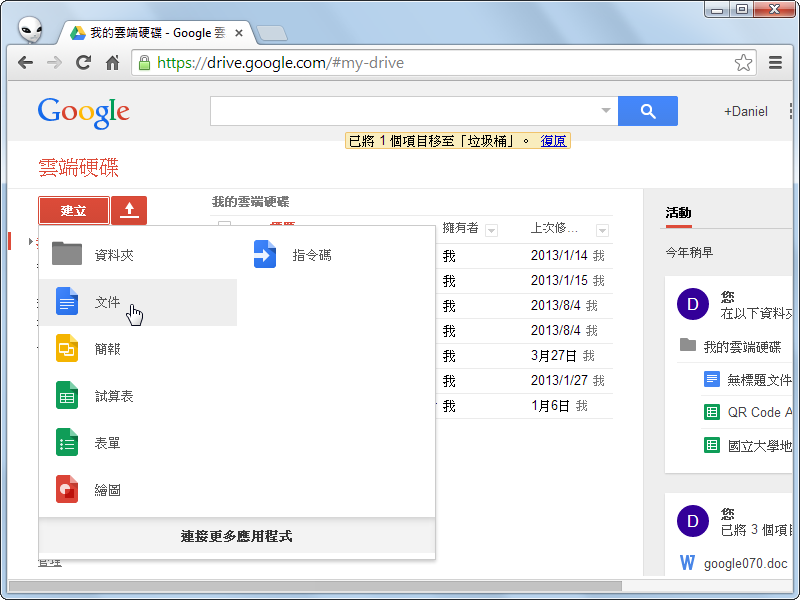Click the 復原 undo link
Image resolution: width=800 pixels, height=600 pixels.
coord(553,141)
